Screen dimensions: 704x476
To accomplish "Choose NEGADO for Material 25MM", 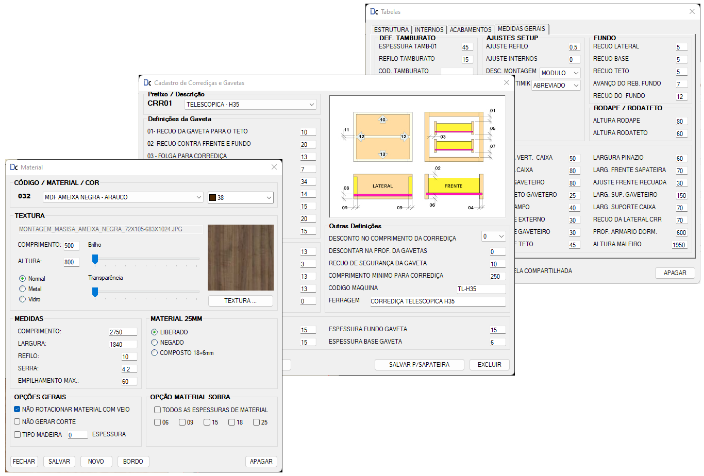I will (x=154, y=343).
